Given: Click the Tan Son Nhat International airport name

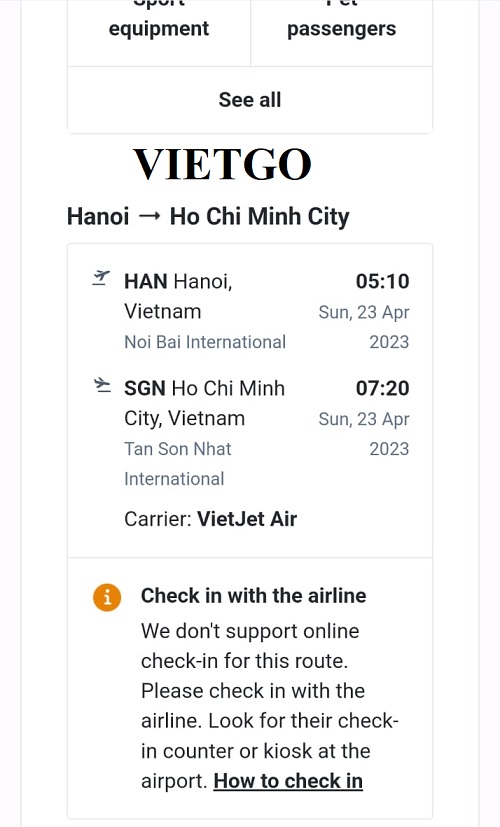Looking at the screenshot, I should coord(178,464).
